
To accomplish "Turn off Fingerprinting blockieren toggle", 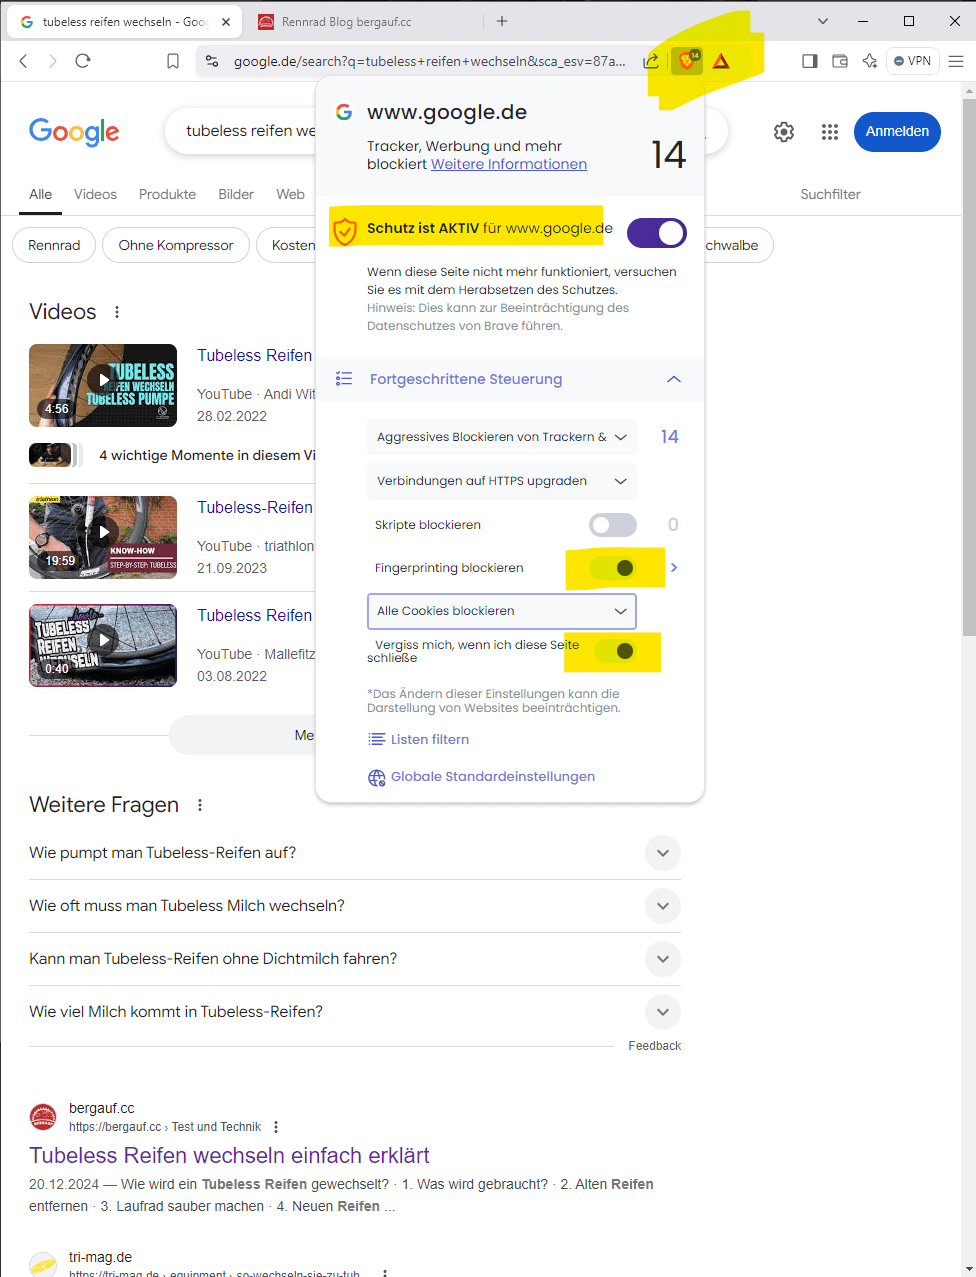I will click(614, 568).
